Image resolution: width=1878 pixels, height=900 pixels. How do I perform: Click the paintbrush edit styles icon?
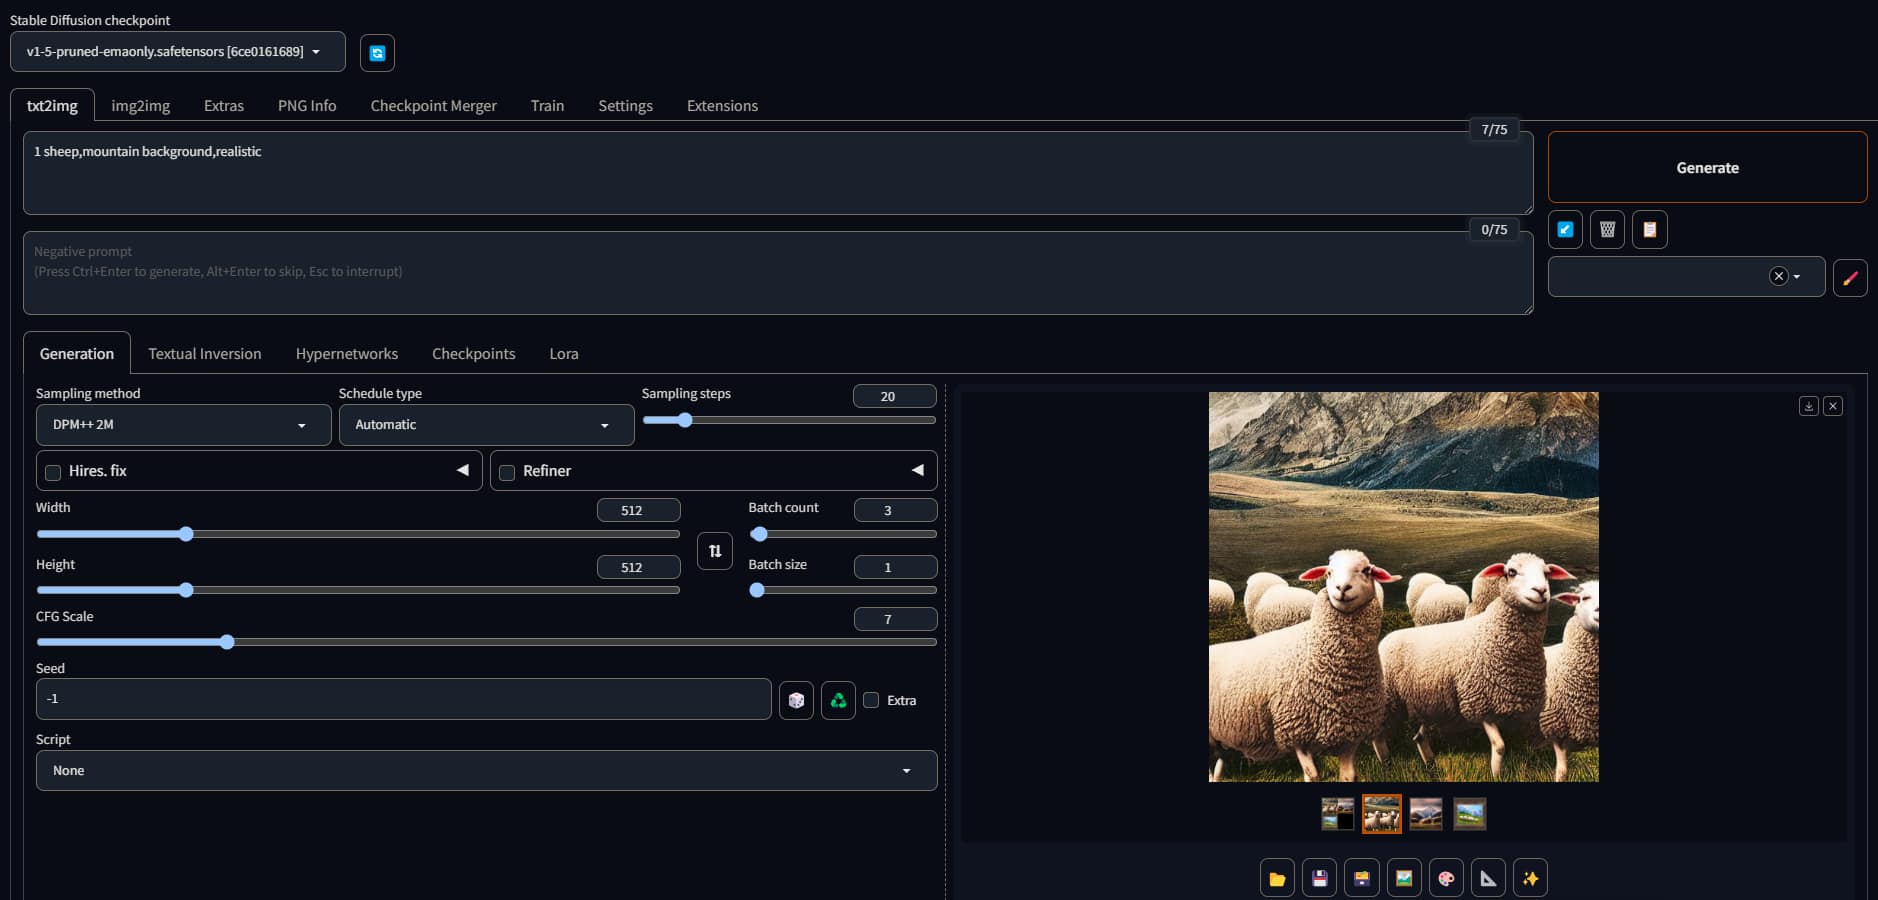[1850, 277]
